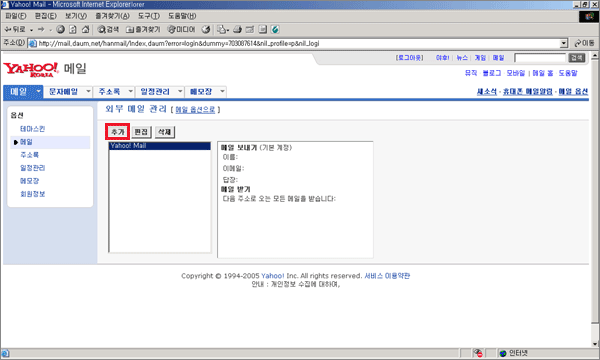Open the 즐겨찾기(A) menu
This screenshot has height=360, width=600.
[112, 16]
